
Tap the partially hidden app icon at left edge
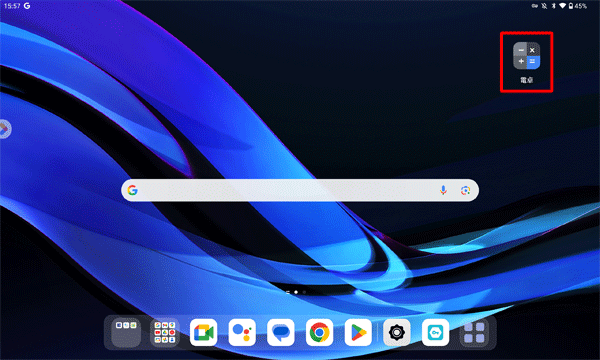click(5, 129)
